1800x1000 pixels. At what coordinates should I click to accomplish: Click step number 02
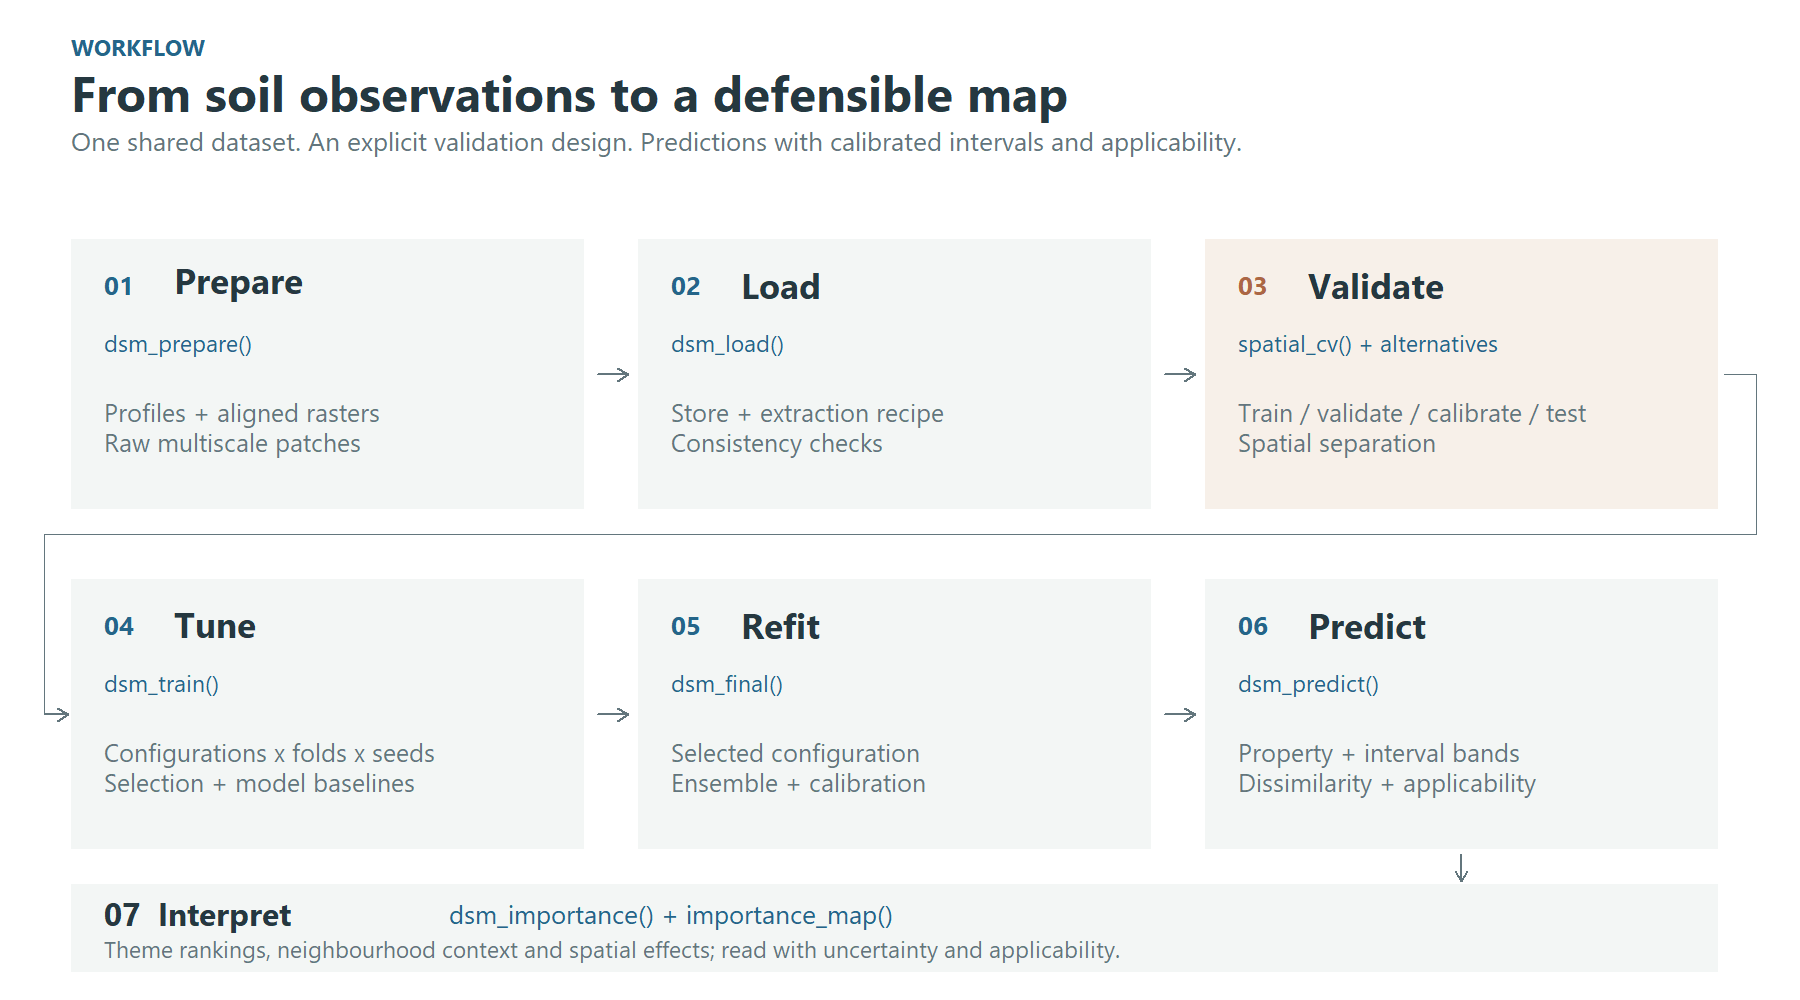[x=686, y=287]
